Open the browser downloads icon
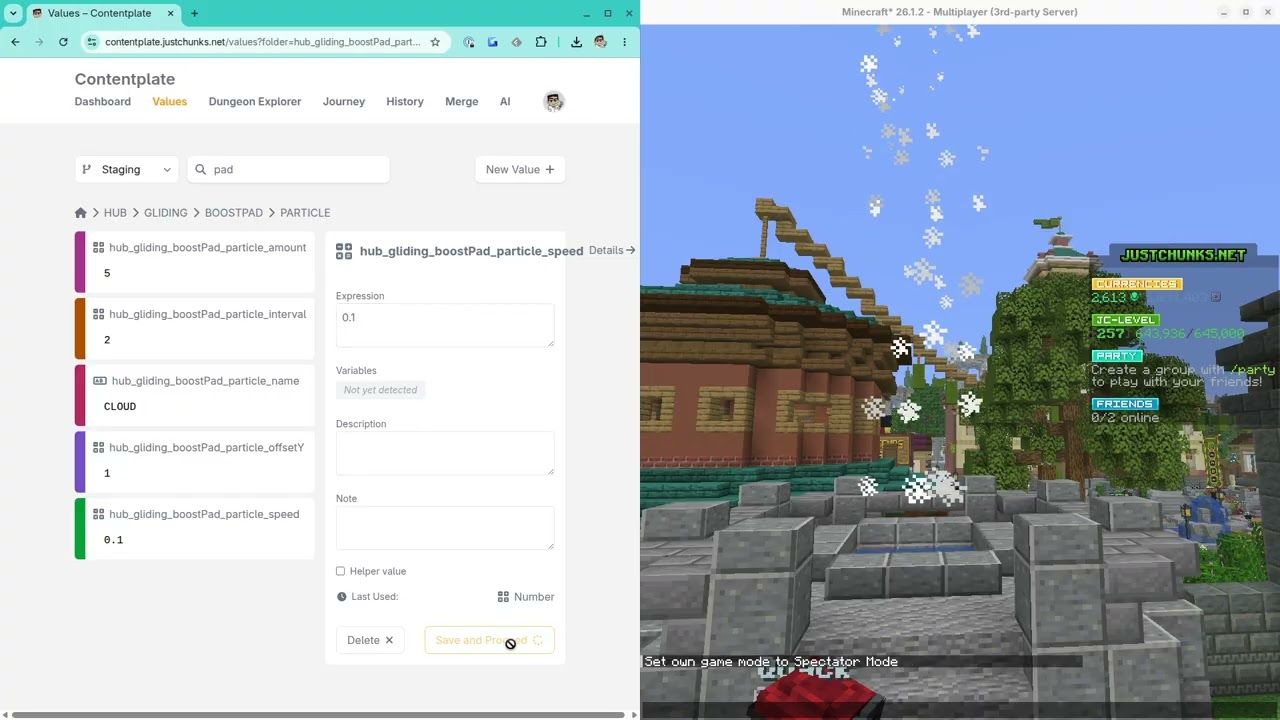 coord(576,42)
